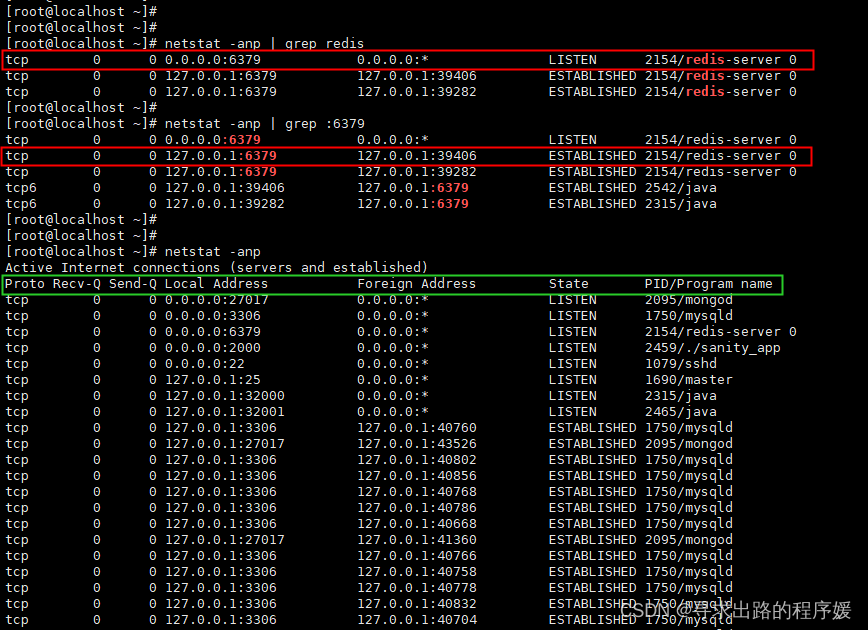Select foreign address 127.0.0.1:43526
The width and height of the screenshot is (868, 630).
(417, 445)
